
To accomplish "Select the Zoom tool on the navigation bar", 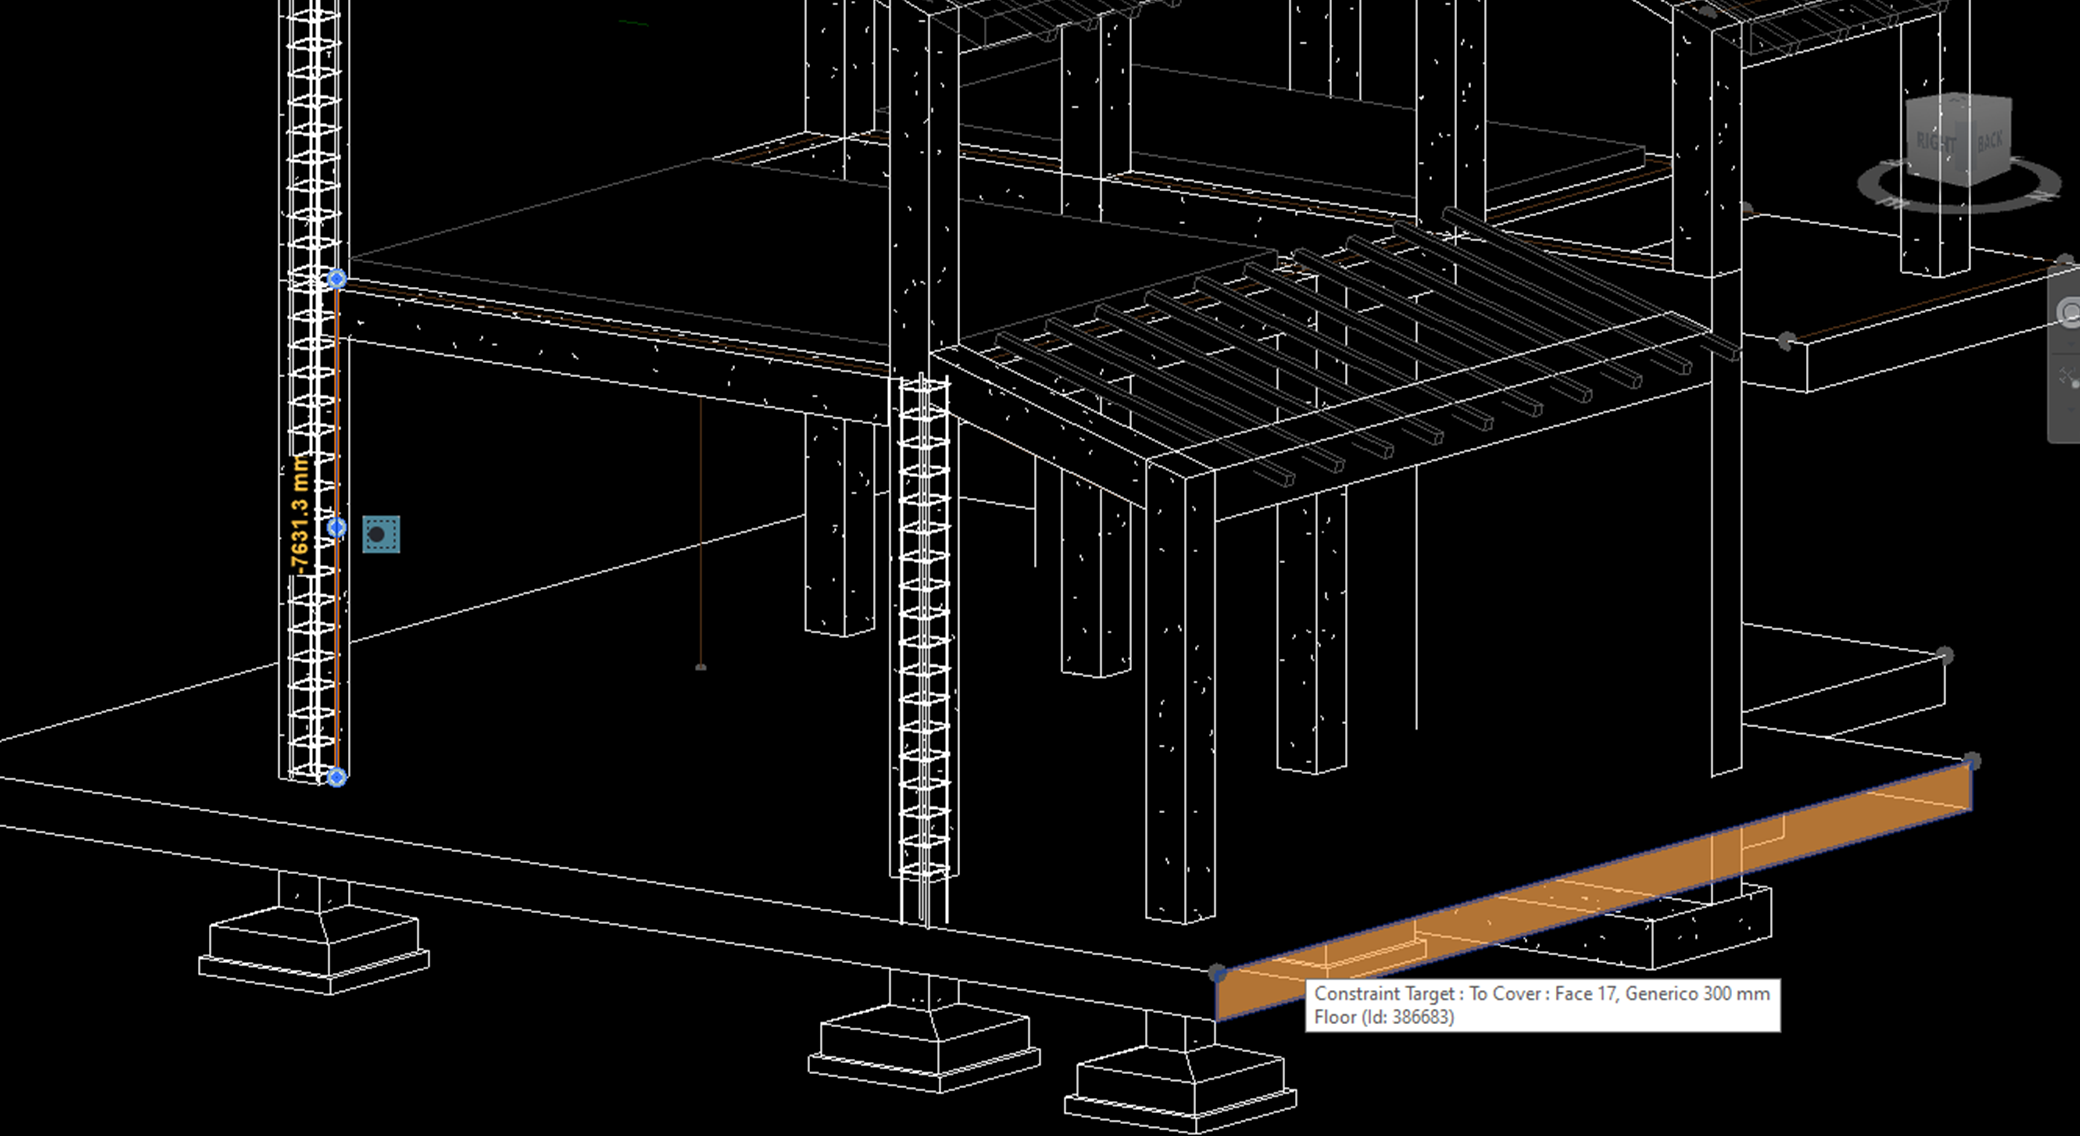I will click(2071, 378).
